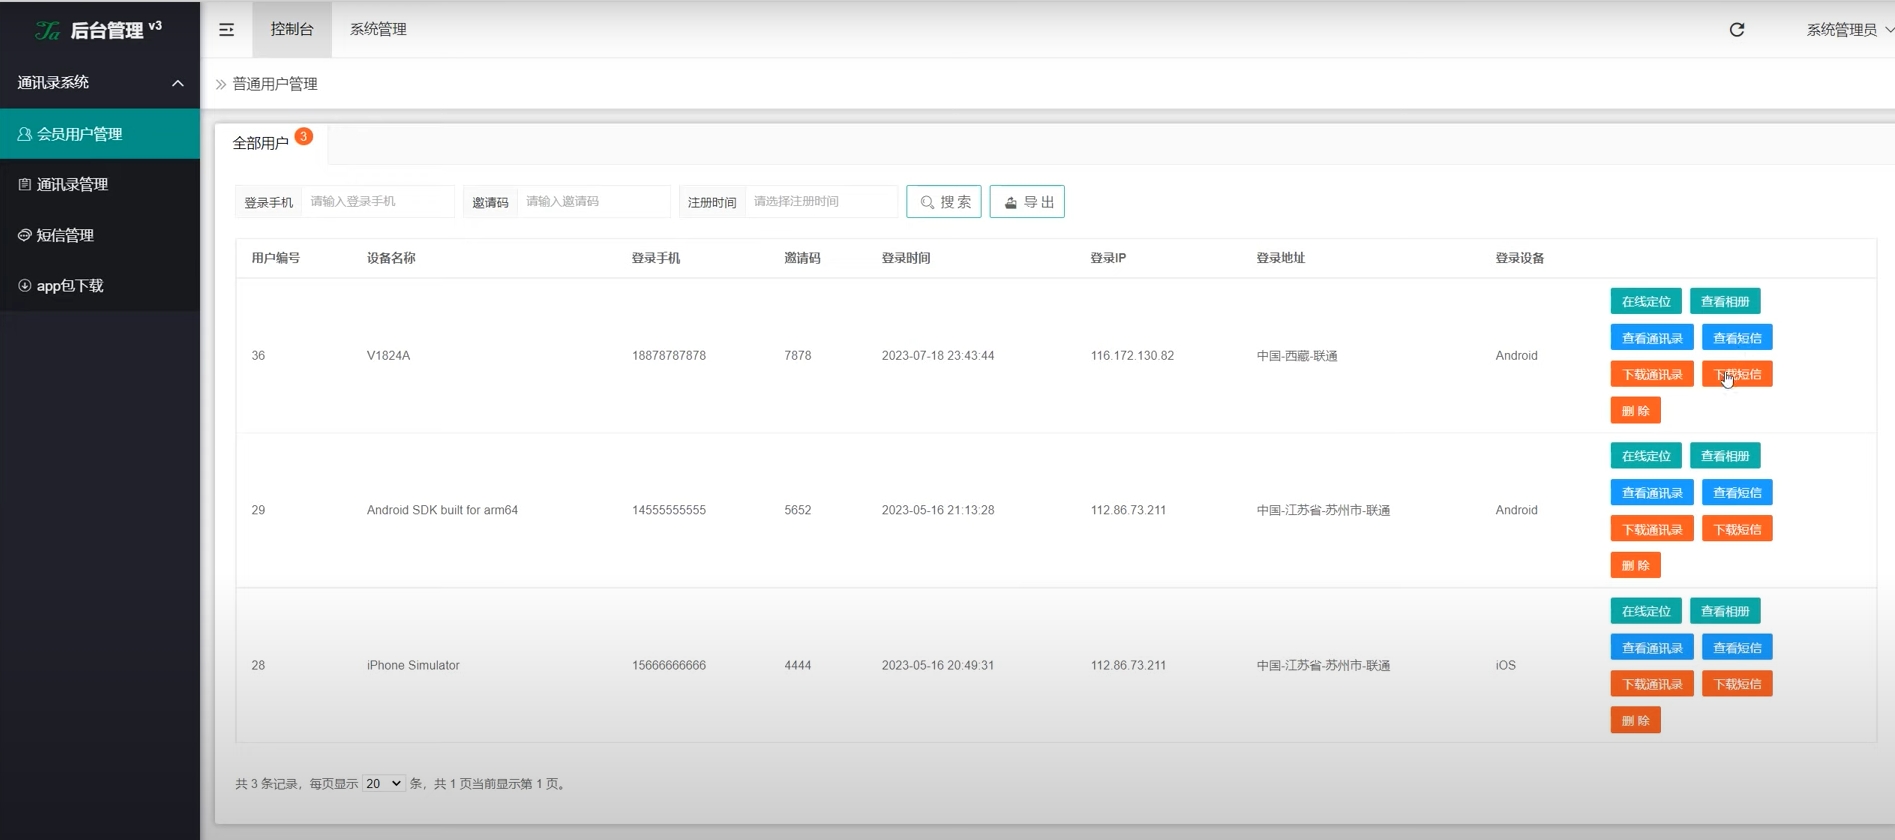Switch to the 系统管理 tab
Viewport: 1895px width, 840px height.
(378, 29)
